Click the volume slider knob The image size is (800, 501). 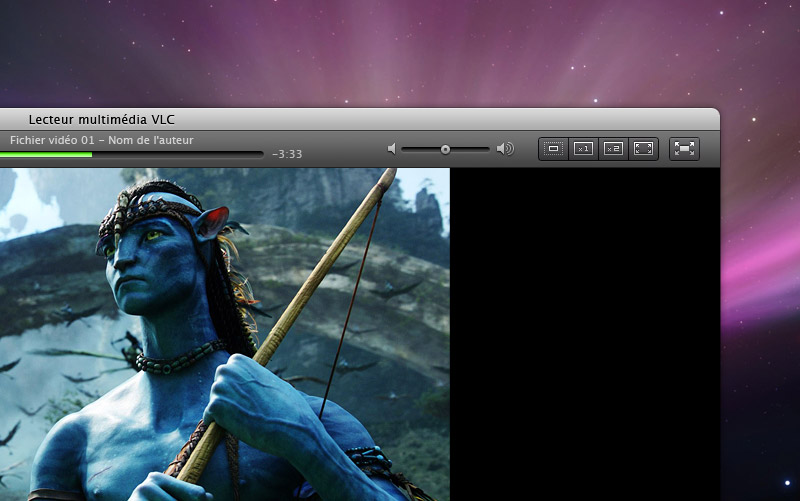[x=445, y=149]
